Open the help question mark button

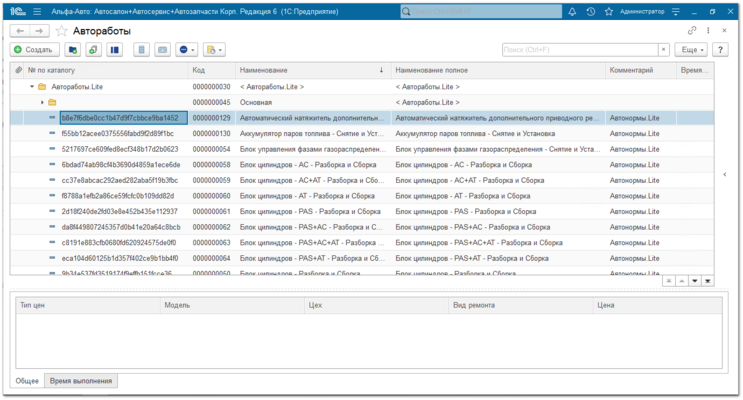point(720,50)
